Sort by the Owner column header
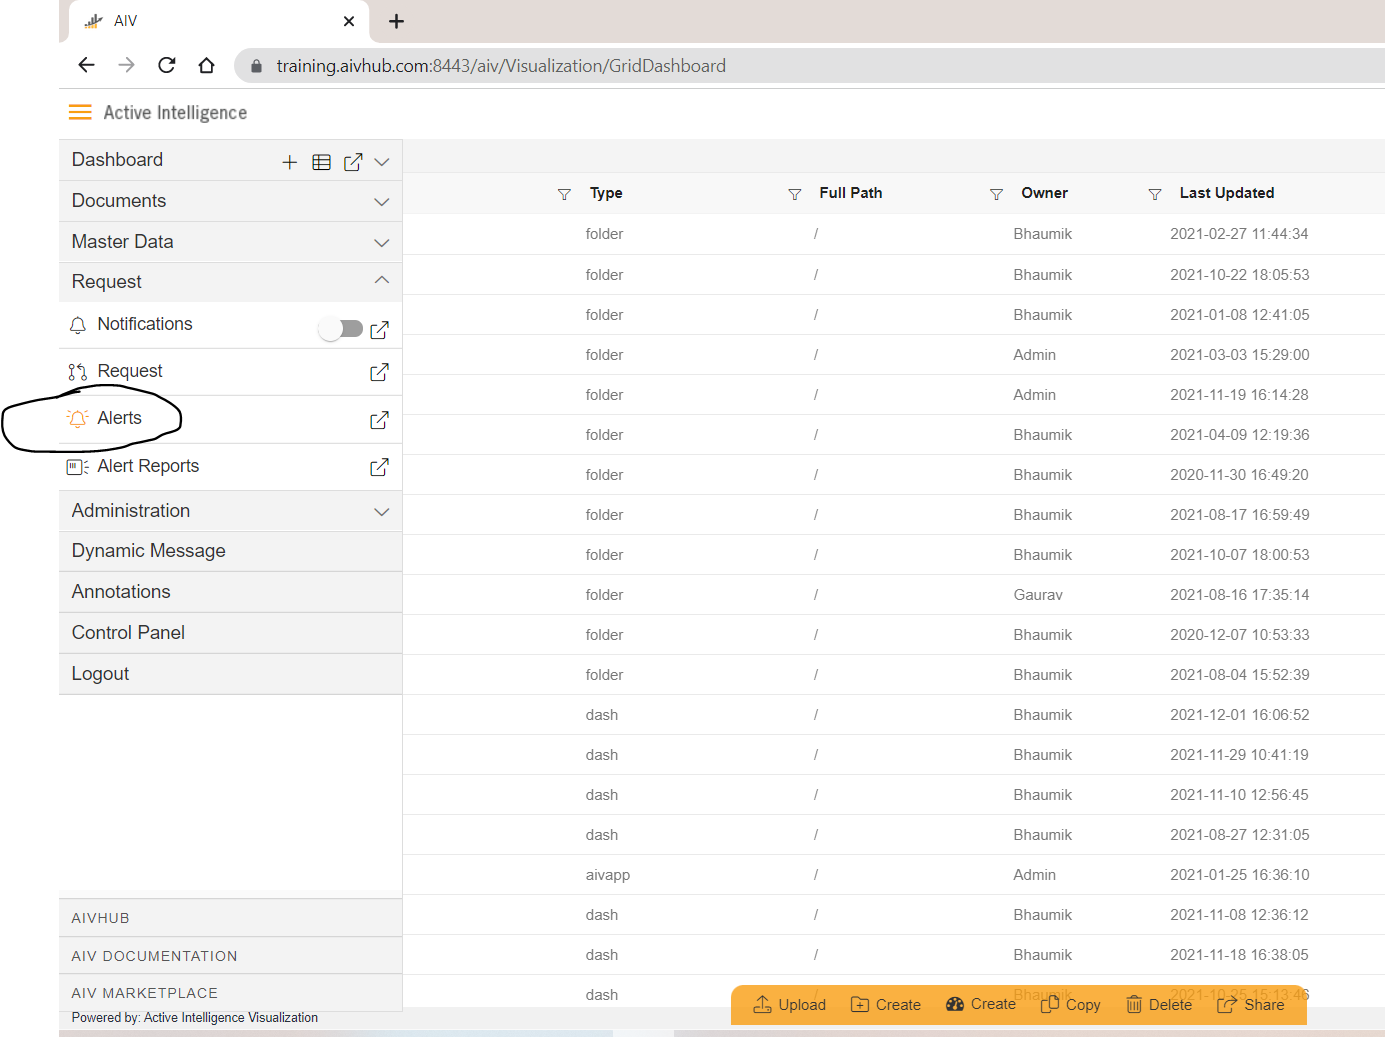This screenshot has width=1385, height=1037. click(1044, 193)
